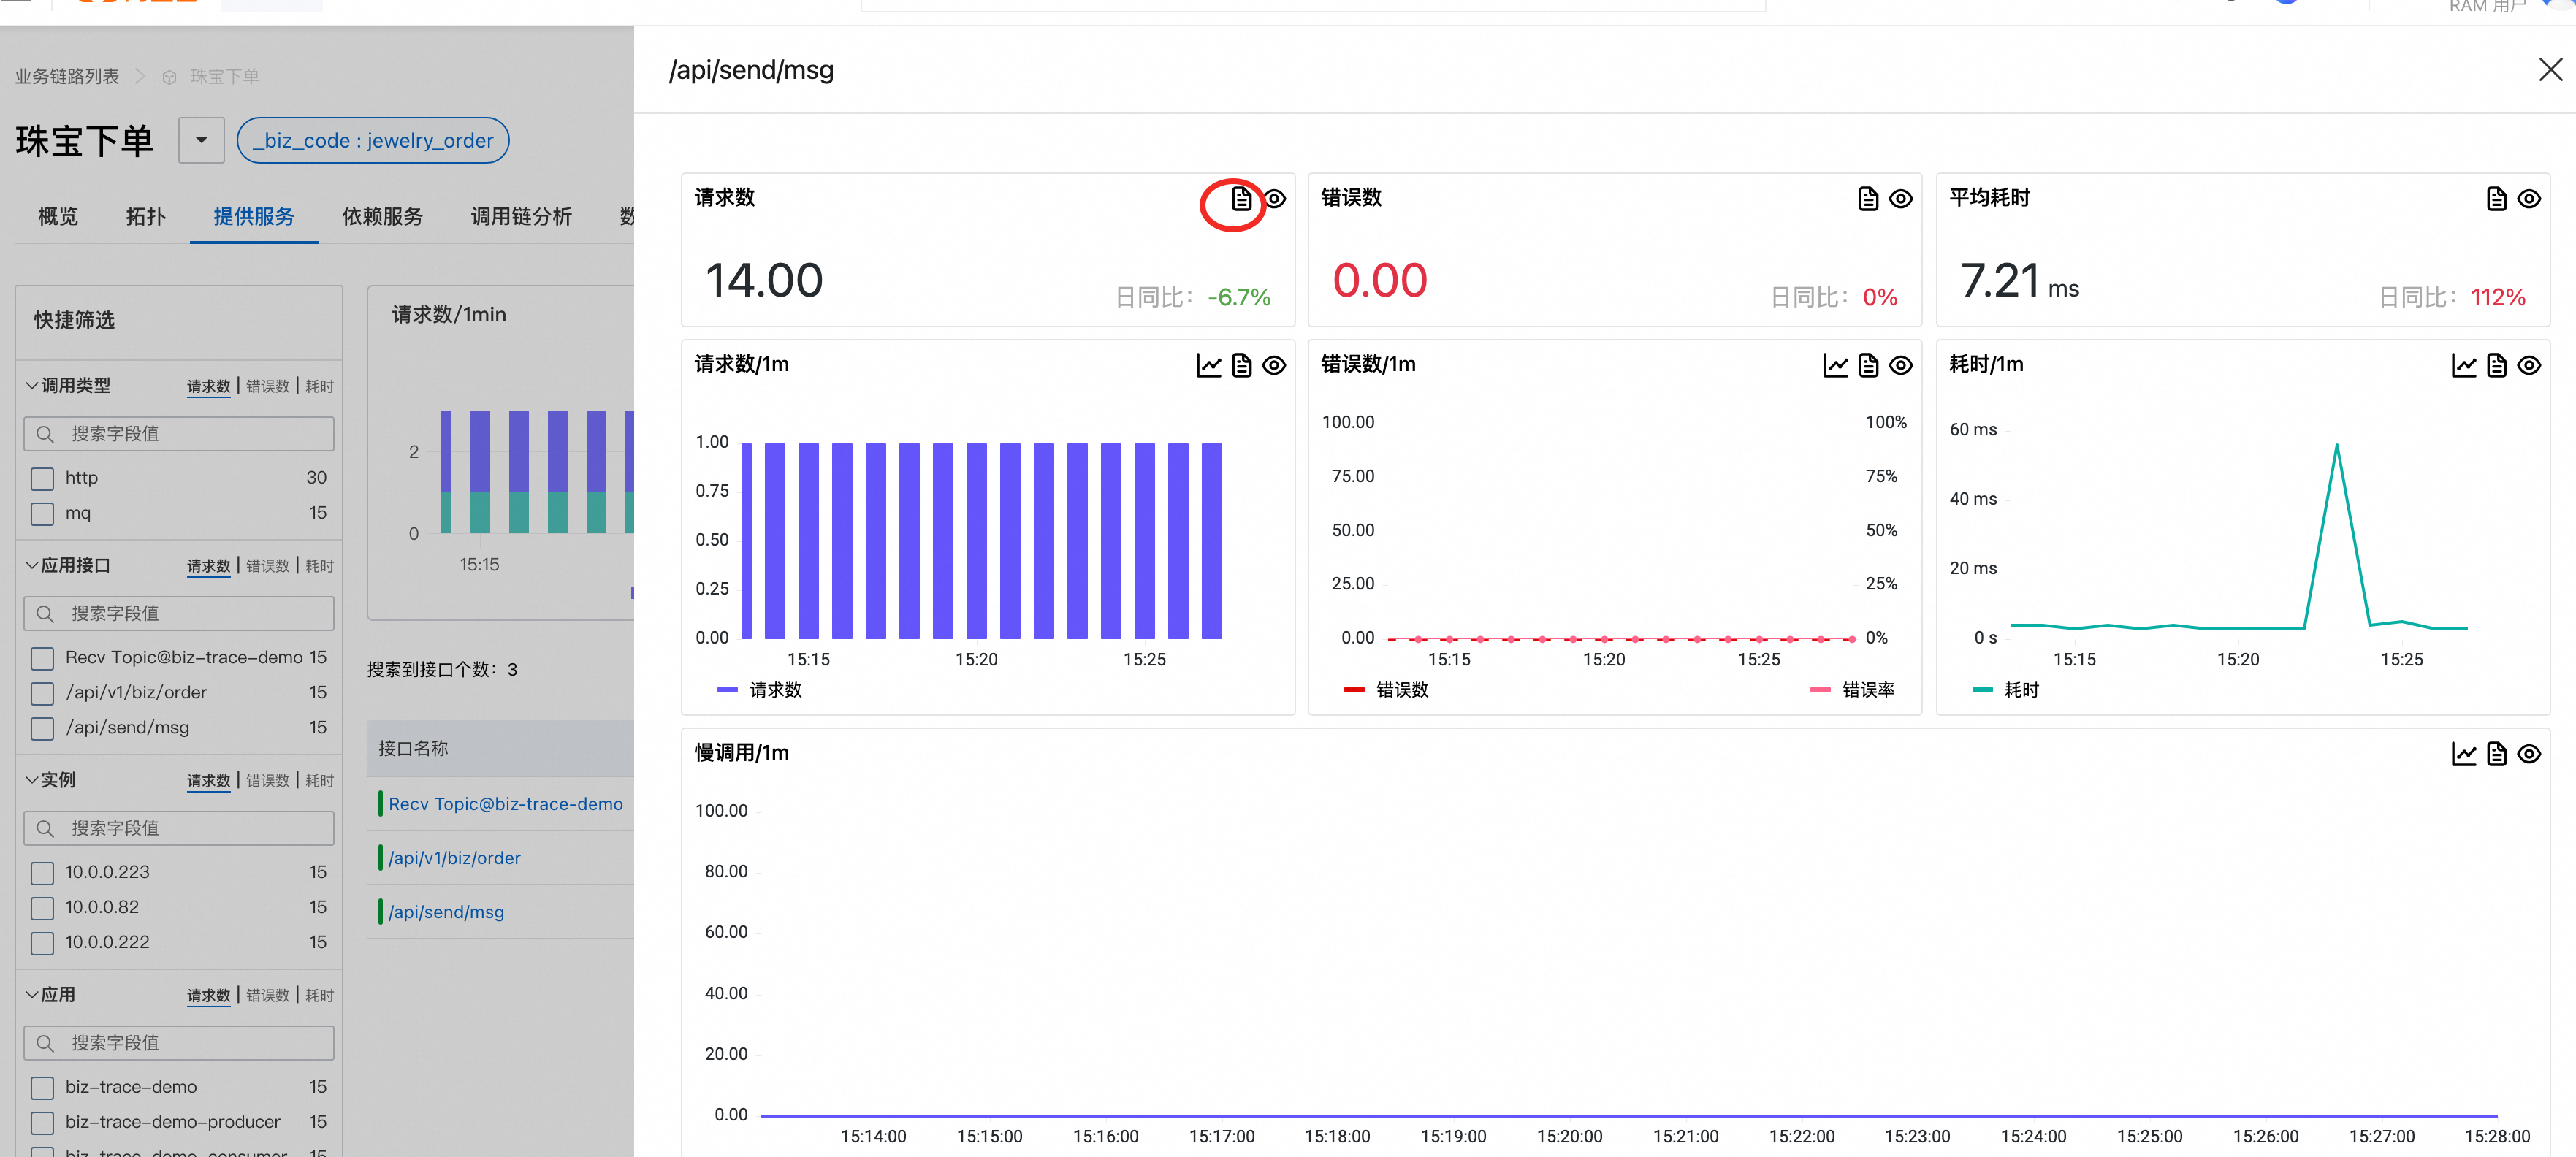Click the document icon on 请求数 card
The height and width of the screenshot is (1157, 2576).
click(x=1241, y=199)
